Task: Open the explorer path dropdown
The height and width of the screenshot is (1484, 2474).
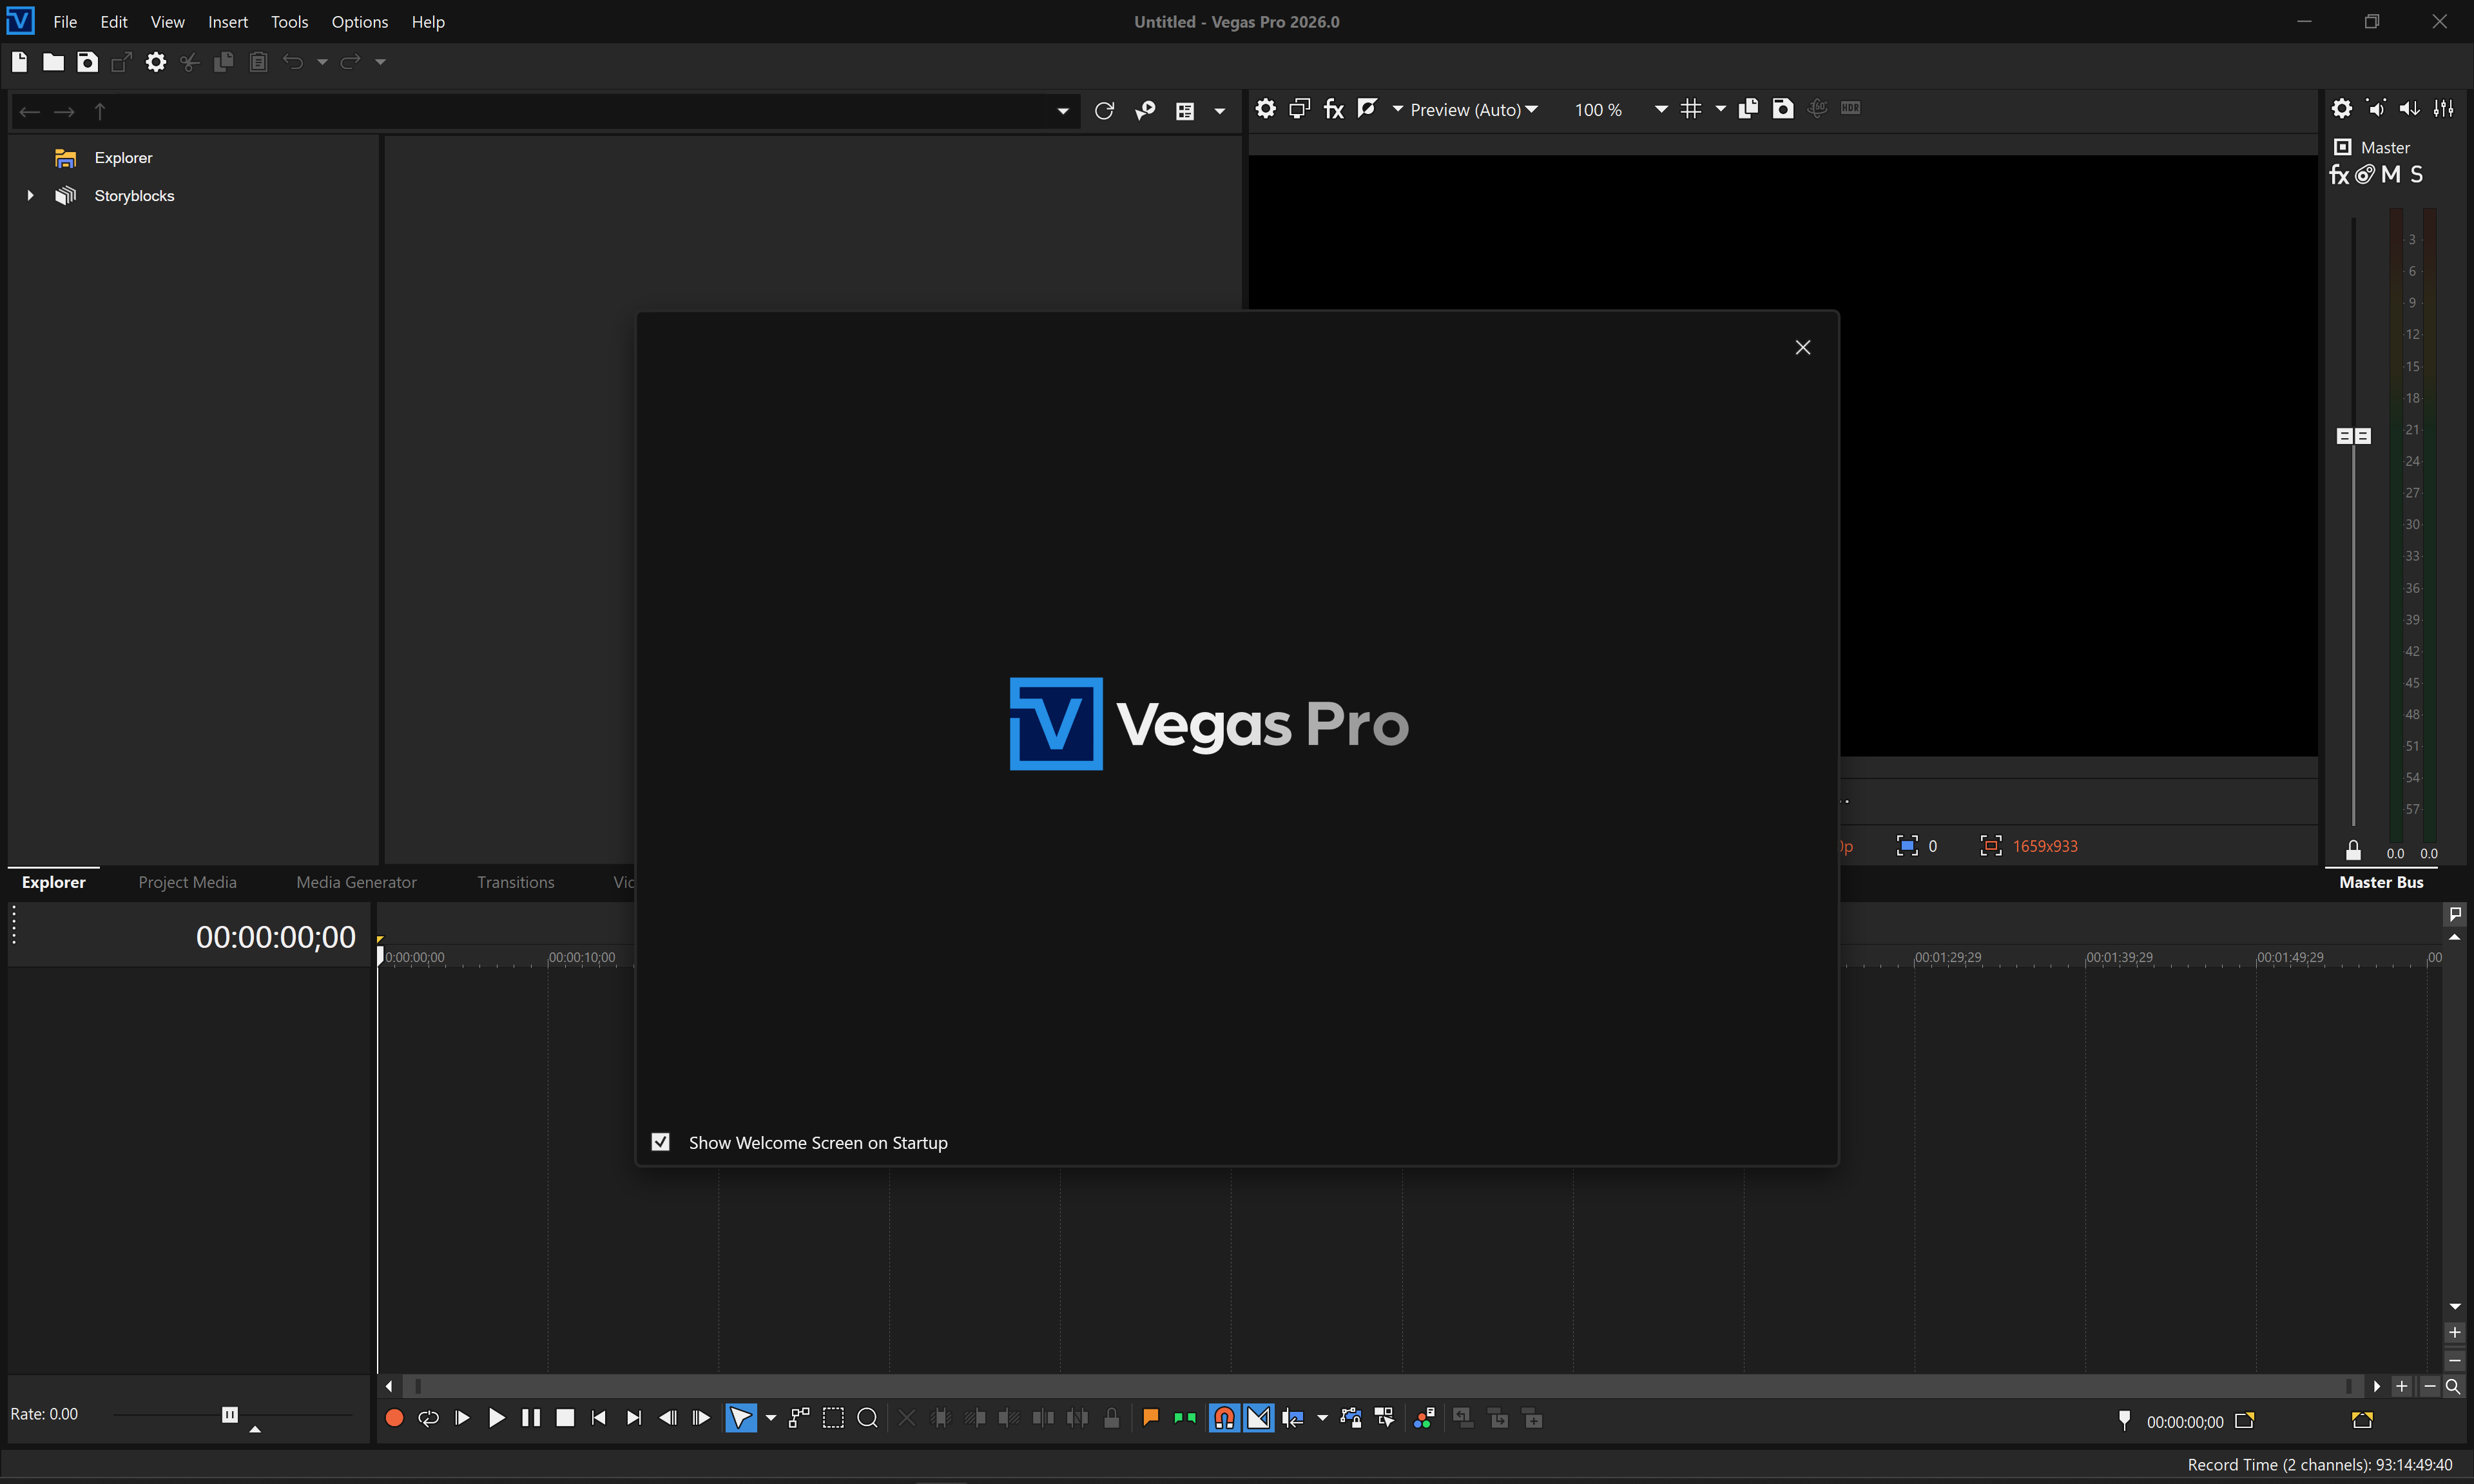Action: pyautogui.click(x=1063, y=111)
